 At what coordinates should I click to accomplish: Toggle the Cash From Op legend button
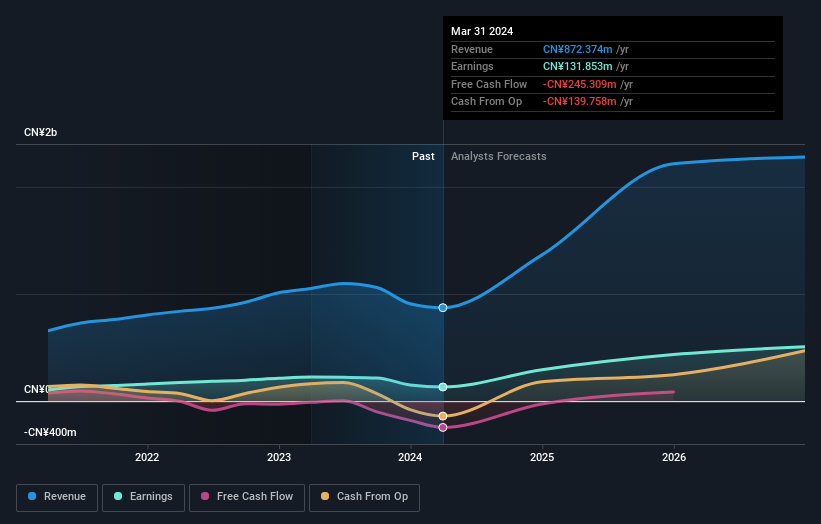tap(364, 497)
